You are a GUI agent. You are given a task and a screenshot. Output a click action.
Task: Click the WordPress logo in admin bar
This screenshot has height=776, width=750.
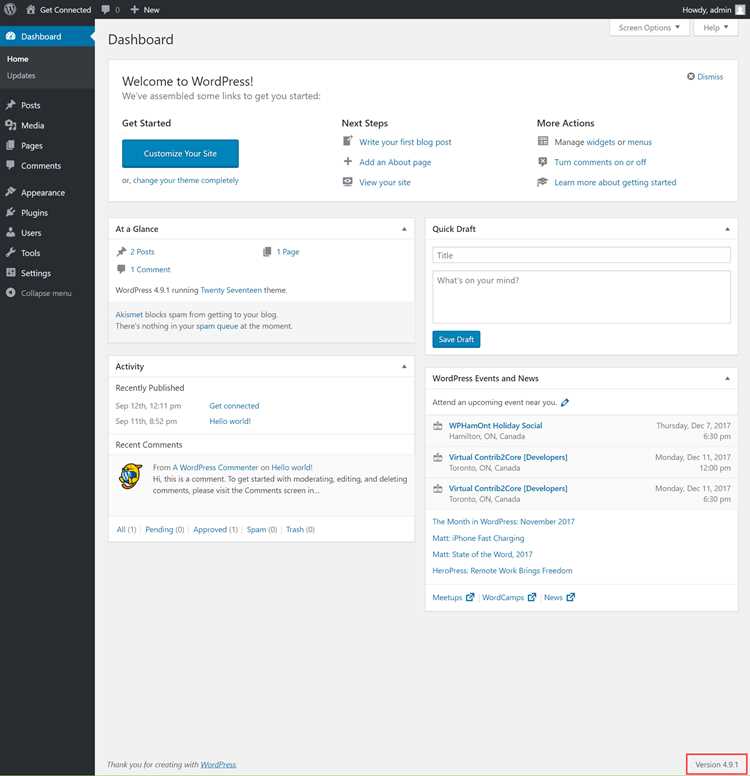click(10, 9)
